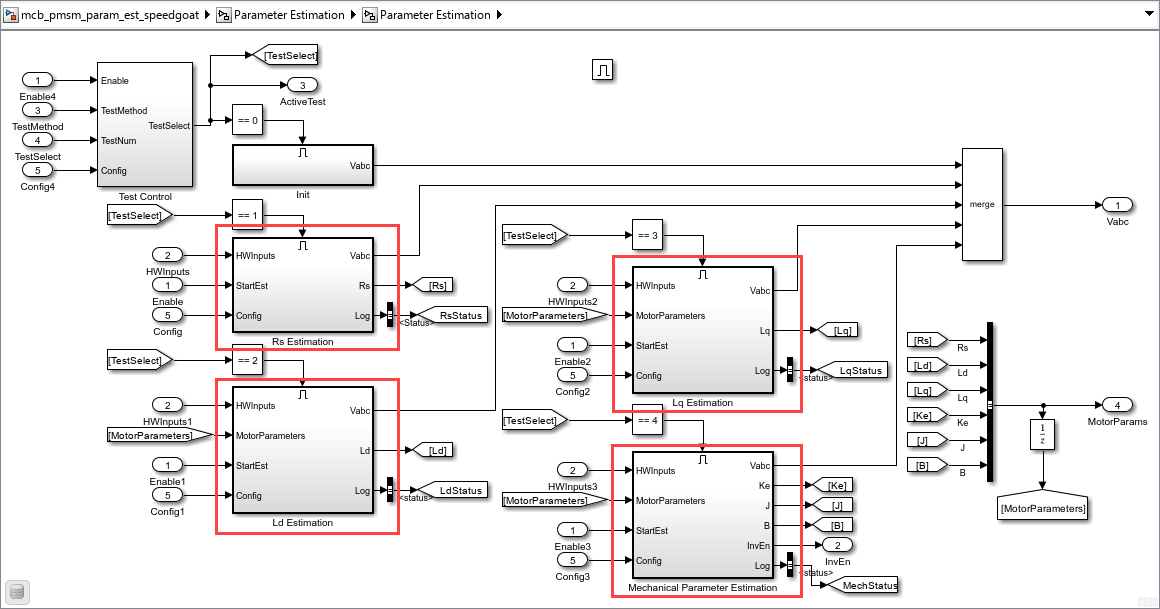
Task: Select the bus creator next to RsStatus
Action: pos(390,315)
